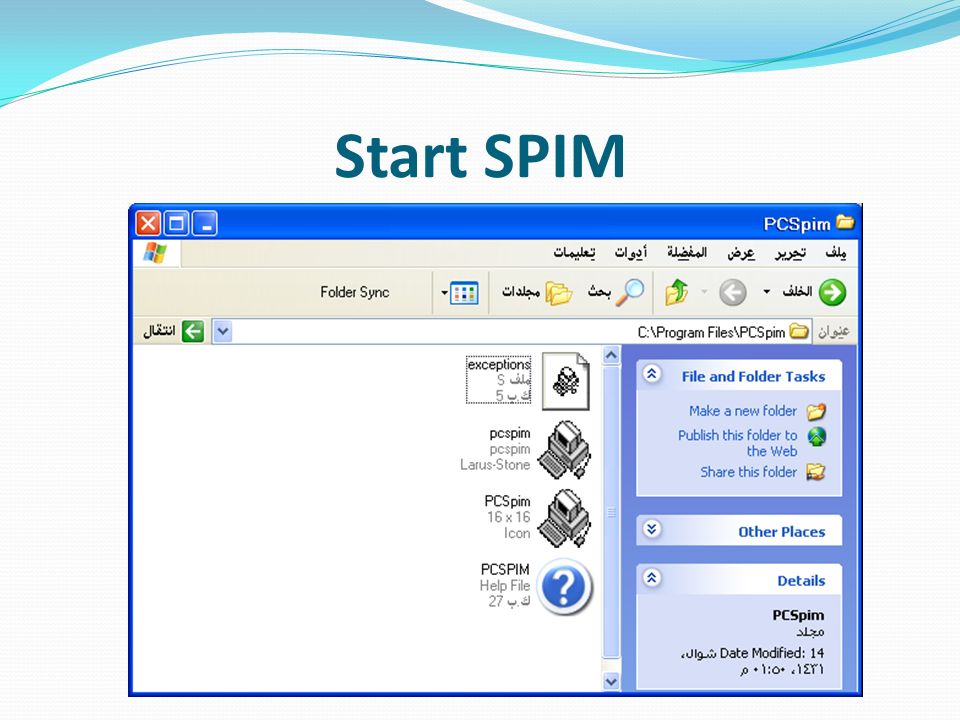Click the Other Places header text
This screenshot has height=720, width=960.
[781, 532]
